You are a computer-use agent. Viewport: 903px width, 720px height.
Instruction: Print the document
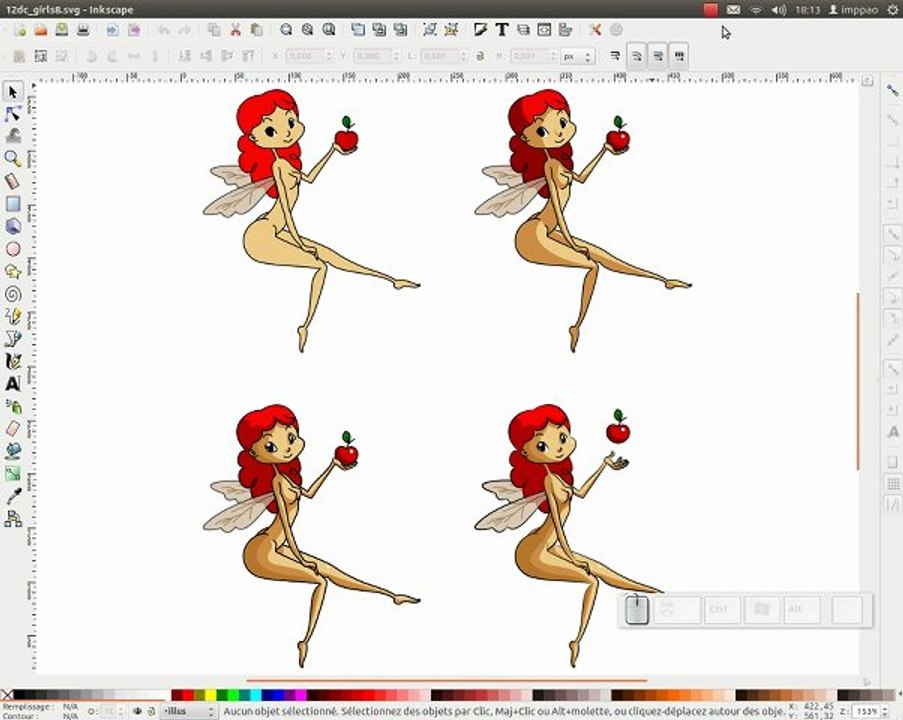coord(83,30)
